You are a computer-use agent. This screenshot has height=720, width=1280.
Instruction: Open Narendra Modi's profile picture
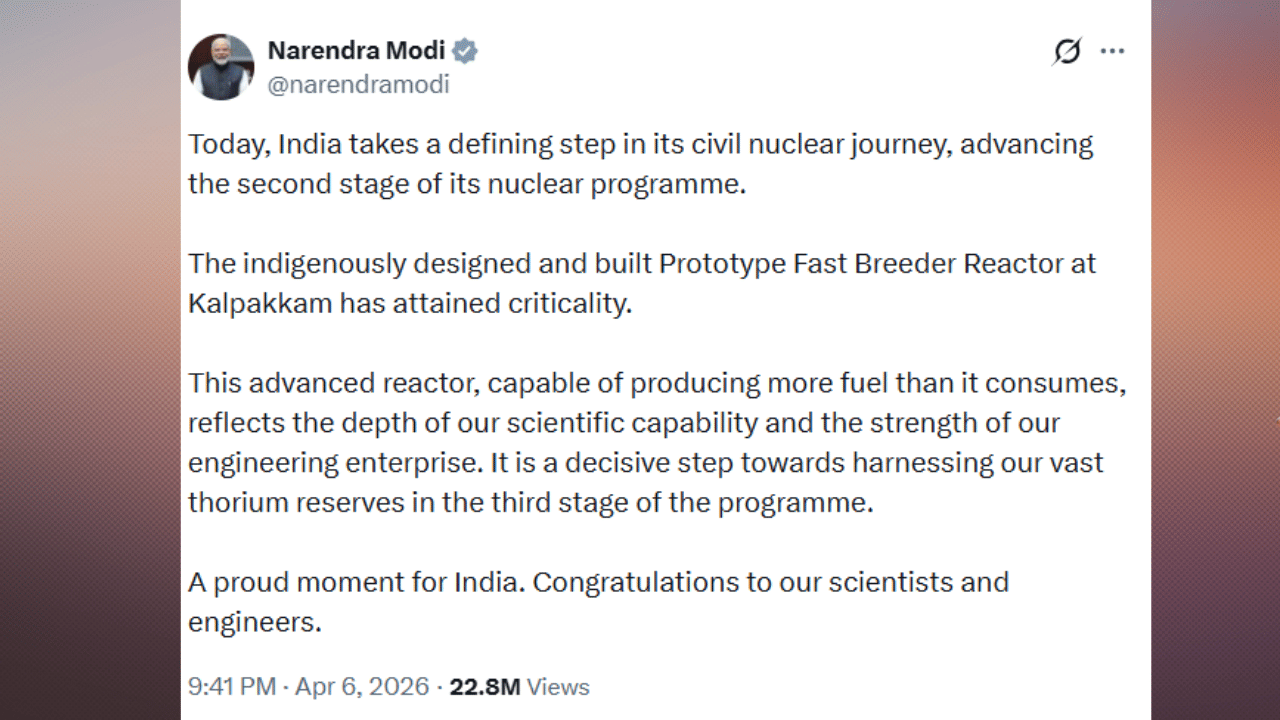point(221,67)
